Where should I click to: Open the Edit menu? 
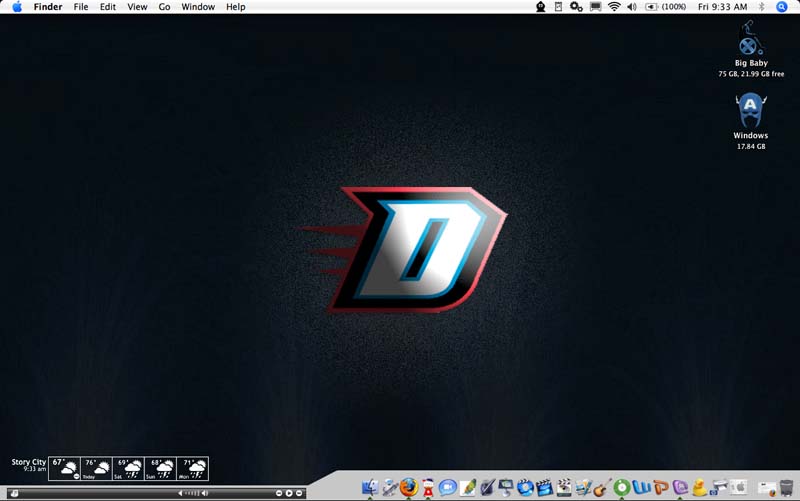pyautogui.click(x=108, y=7)
